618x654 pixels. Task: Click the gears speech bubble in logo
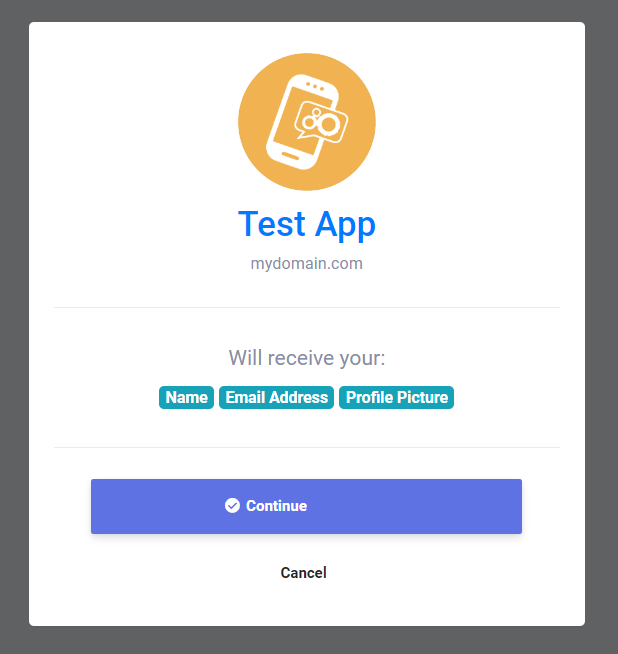point(321,121)
